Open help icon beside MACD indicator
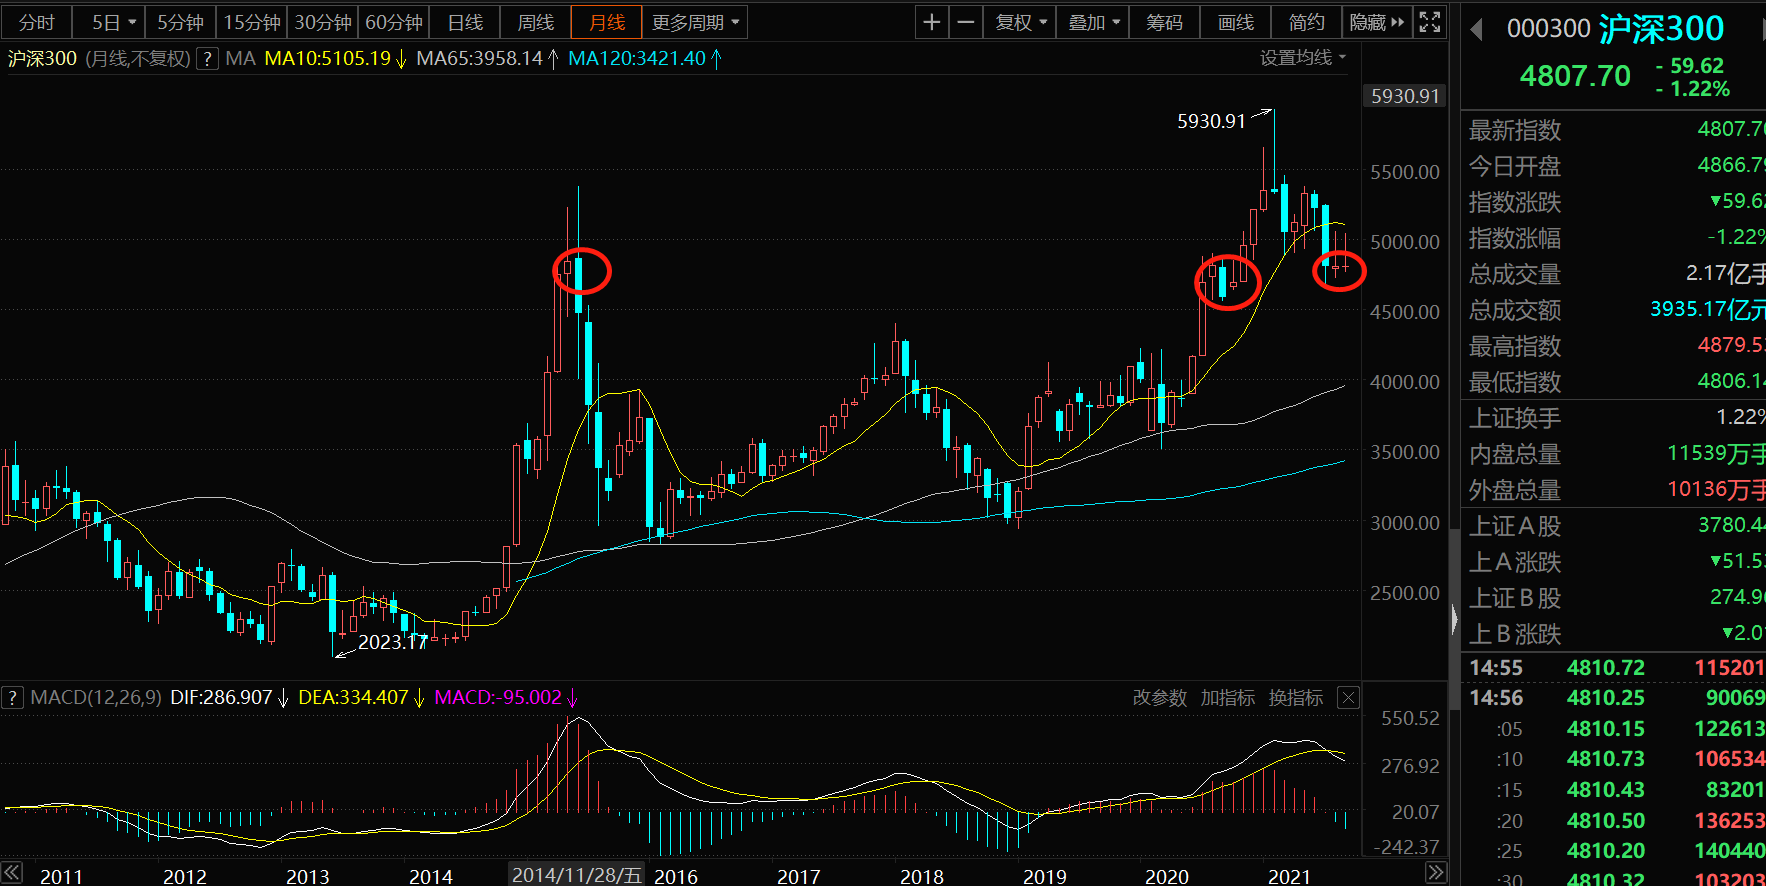1766x886 pixels. (x=12, y=697)
